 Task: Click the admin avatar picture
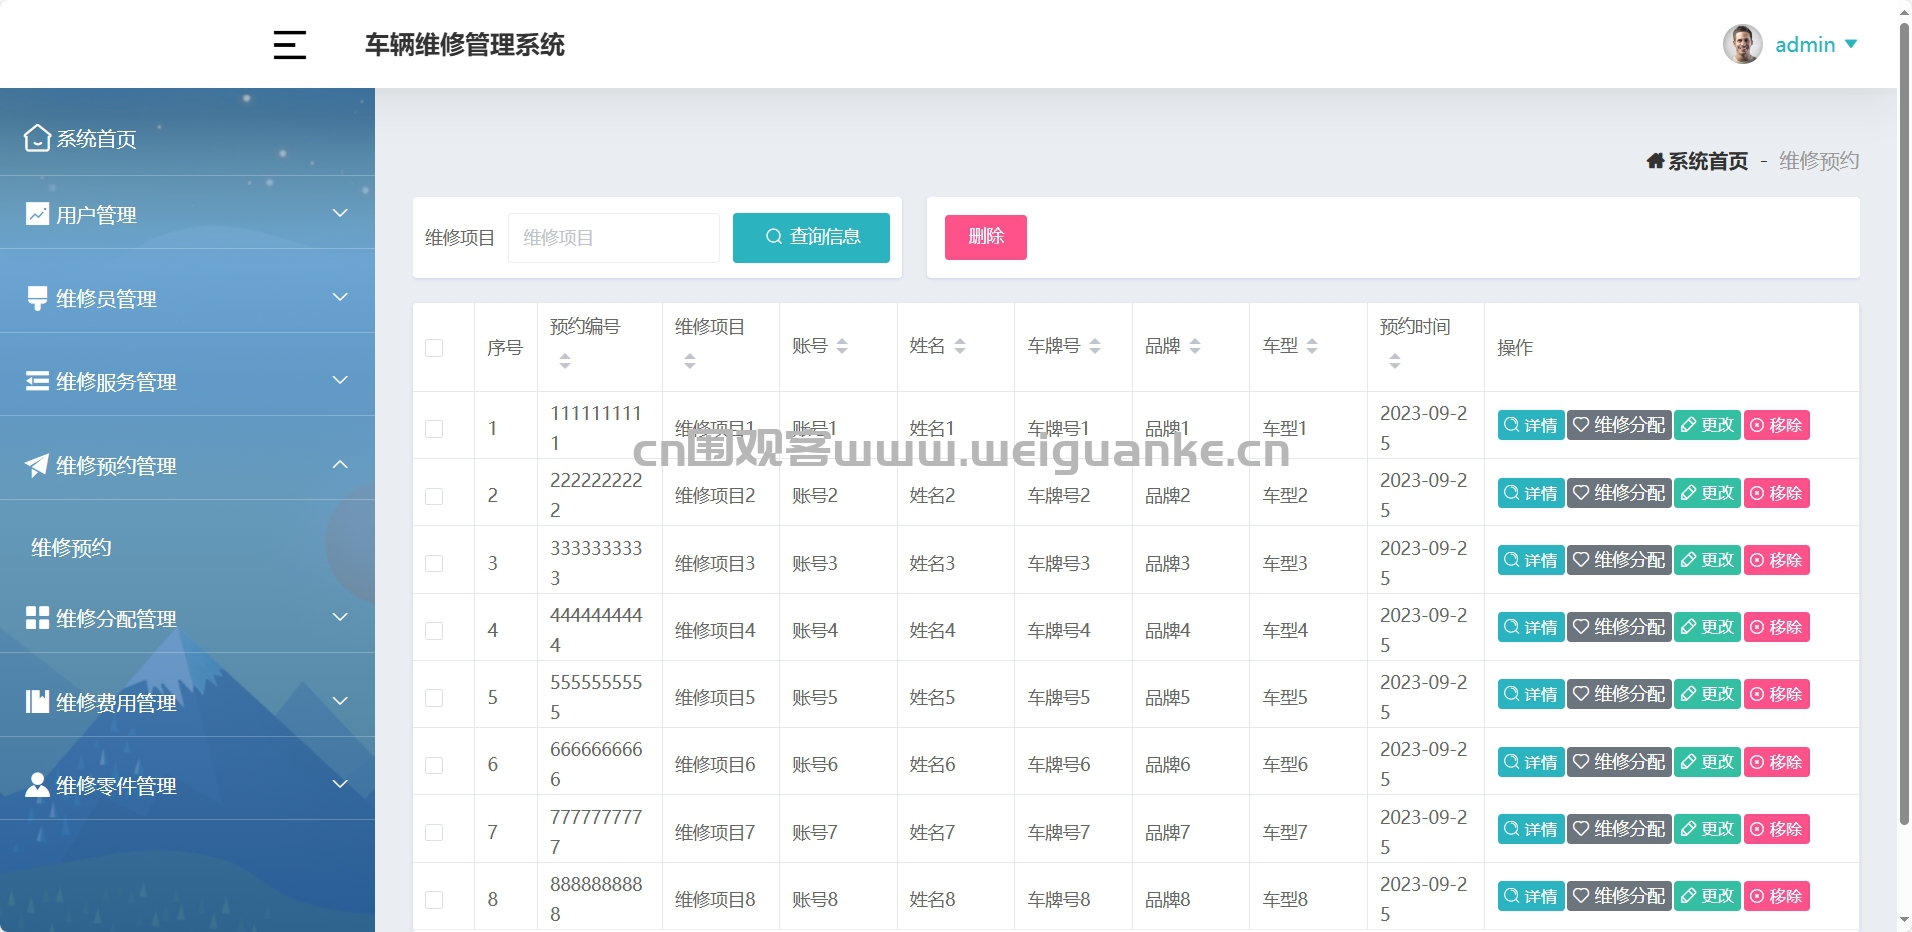tap(1742, 44)
